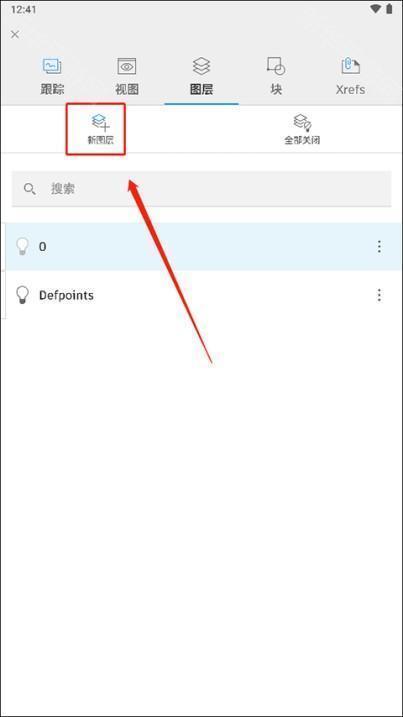
Task: Tap the 全部关闭 turn-all-off icon
Action: point(302,123)
